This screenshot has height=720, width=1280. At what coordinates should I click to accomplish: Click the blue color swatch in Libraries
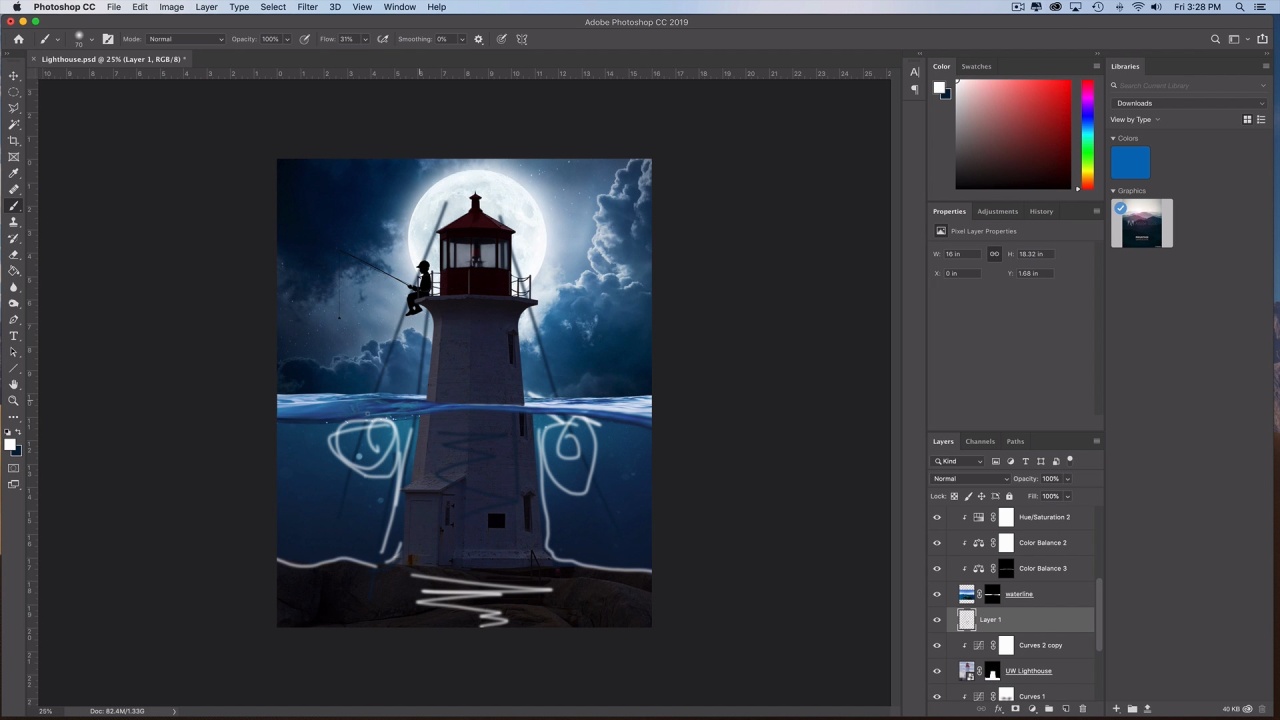(x=1130, y=163)
